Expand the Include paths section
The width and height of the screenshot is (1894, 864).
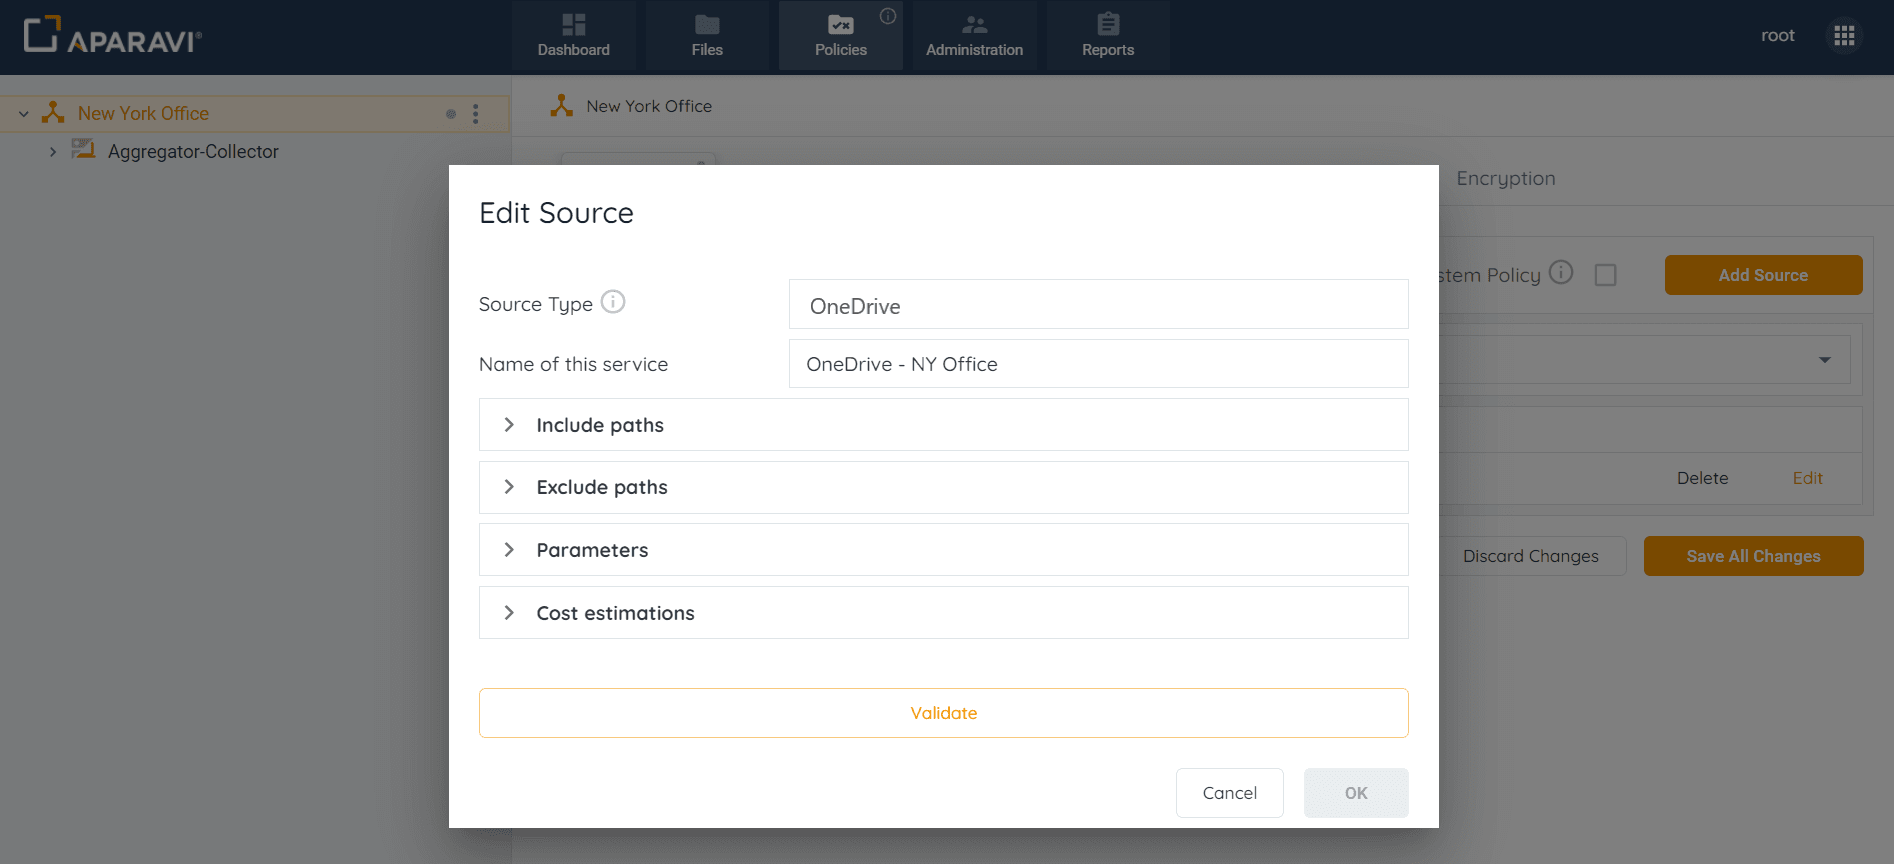point(943,425)
